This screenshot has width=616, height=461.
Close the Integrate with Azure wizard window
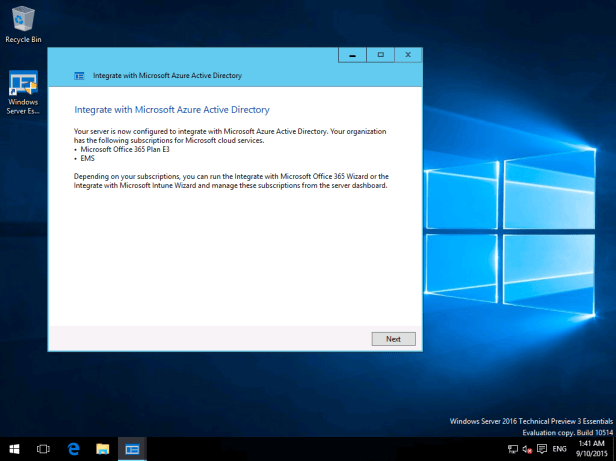click(408, 55)
